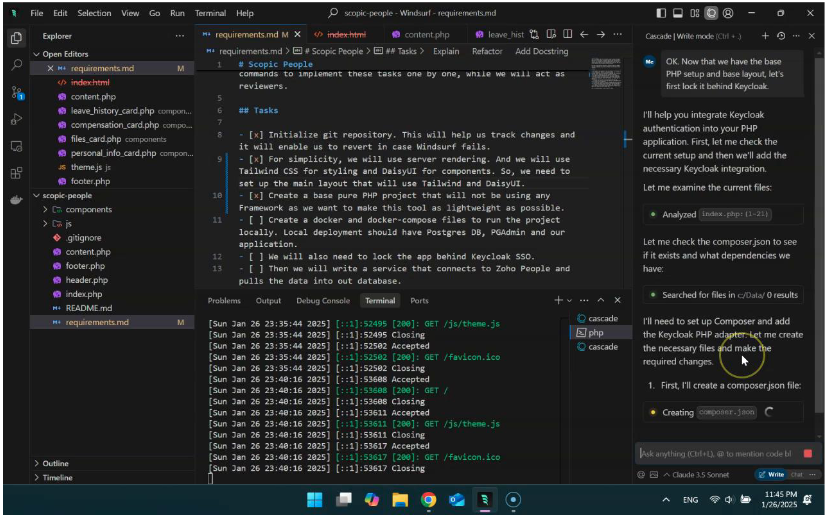Switch Cascade to Chat mode
This screenshot has width=830, height=519.
(797, 475)
